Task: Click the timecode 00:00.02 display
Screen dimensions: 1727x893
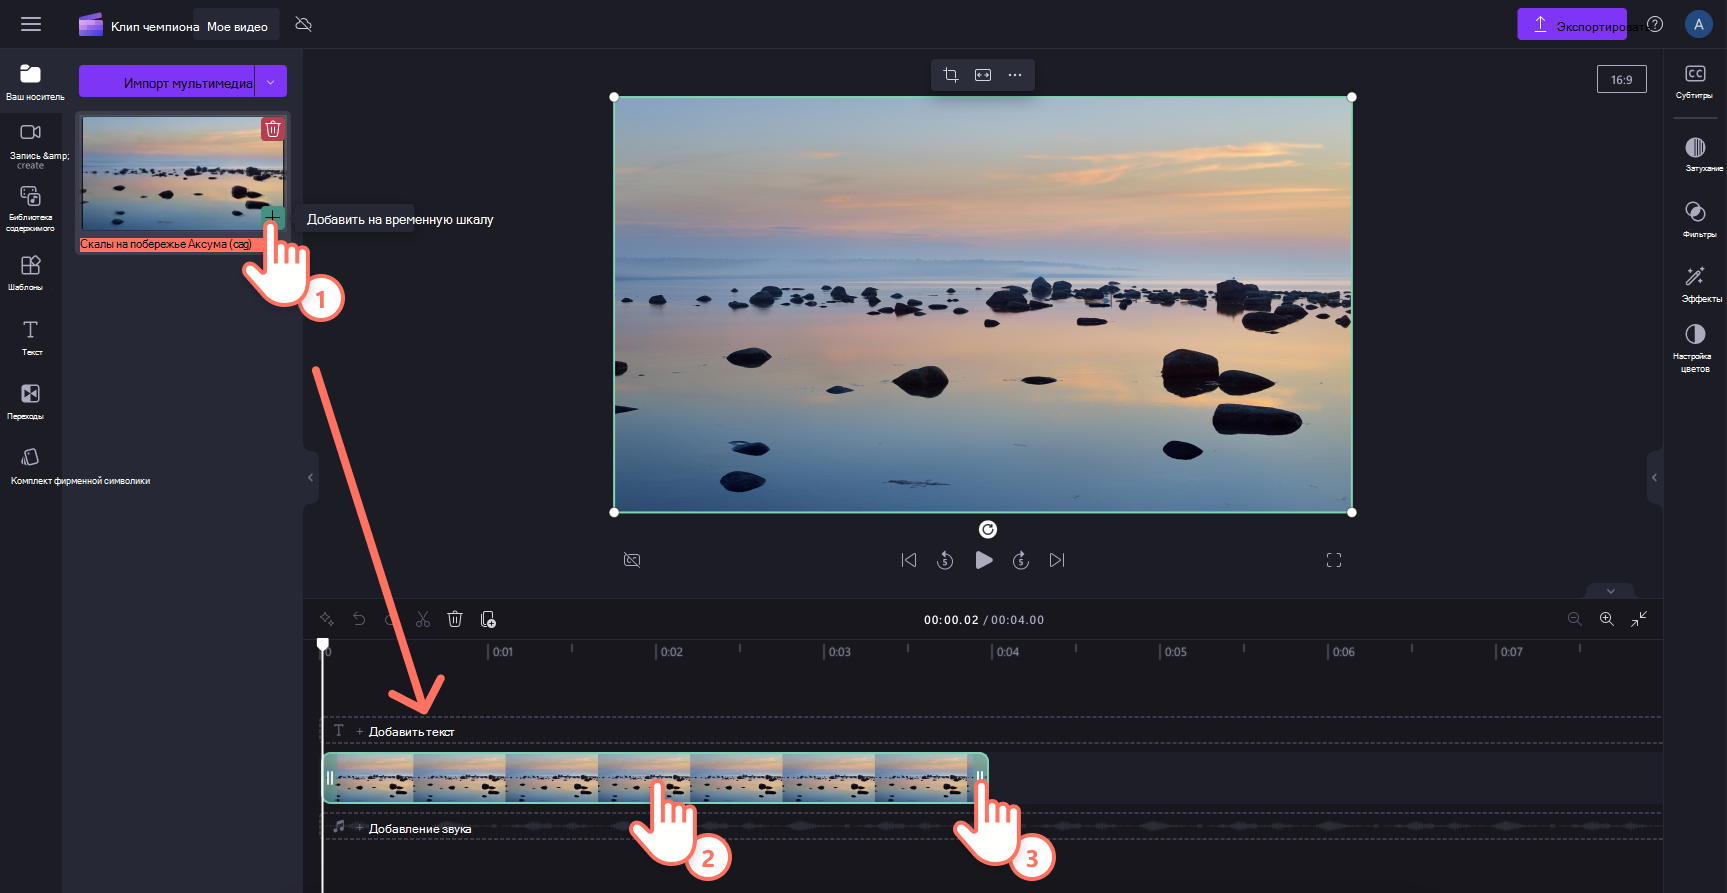Action: pos(951,620)
